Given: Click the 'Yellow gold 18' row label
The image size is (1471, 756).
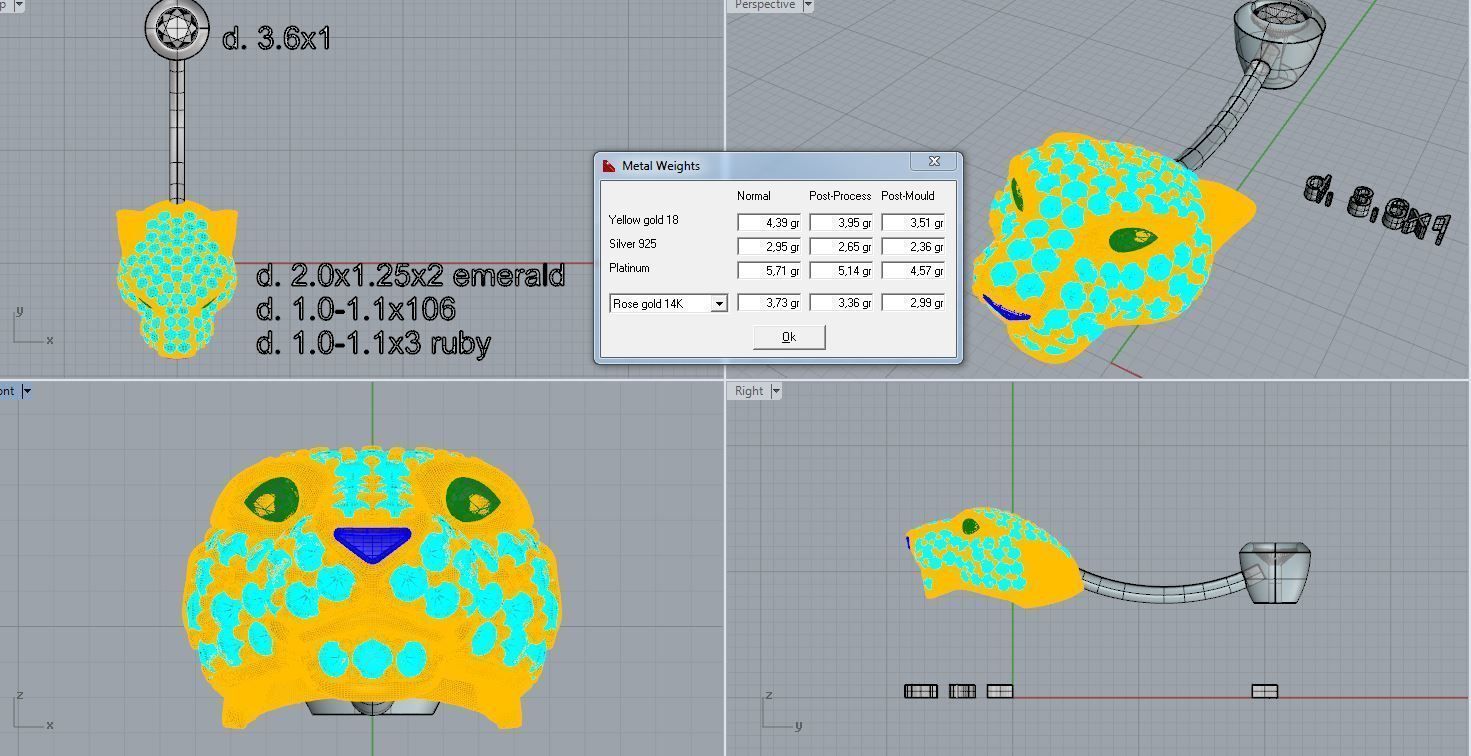Looking at the screenshot, I should pos(643,220).
